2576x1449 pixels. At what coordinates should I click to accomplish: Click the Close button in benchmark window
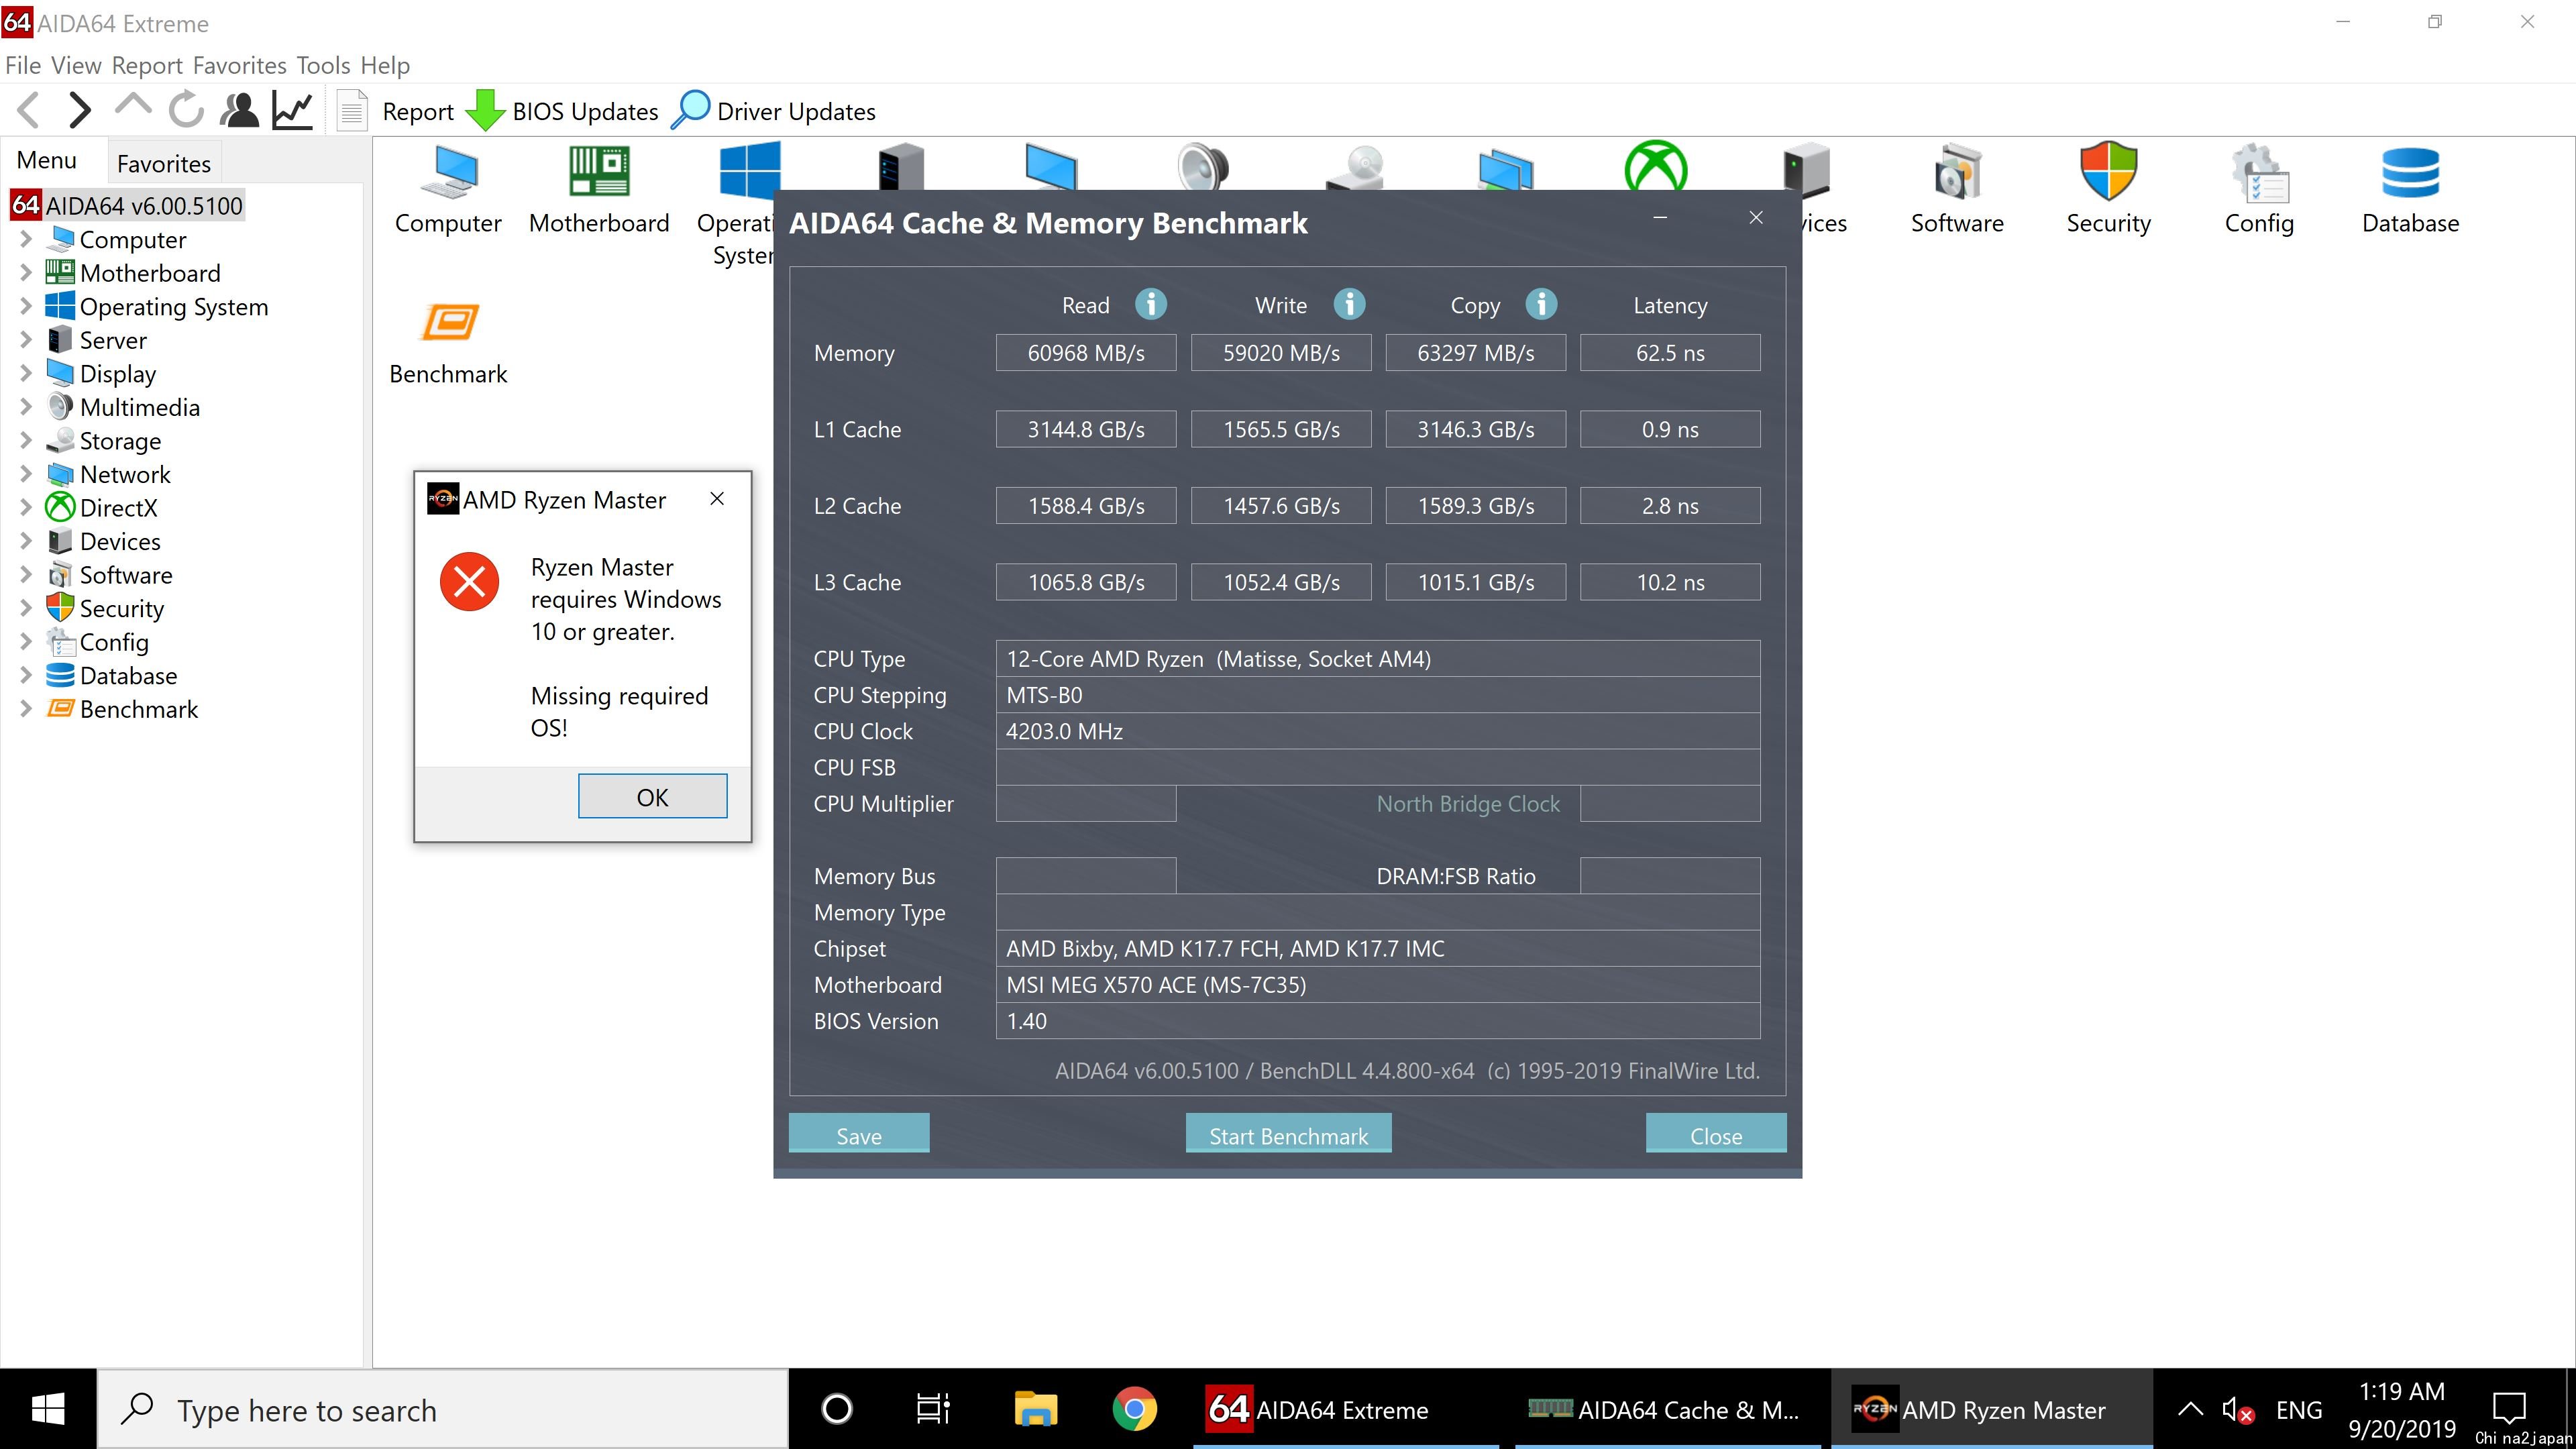(x=1716, y=1134)
